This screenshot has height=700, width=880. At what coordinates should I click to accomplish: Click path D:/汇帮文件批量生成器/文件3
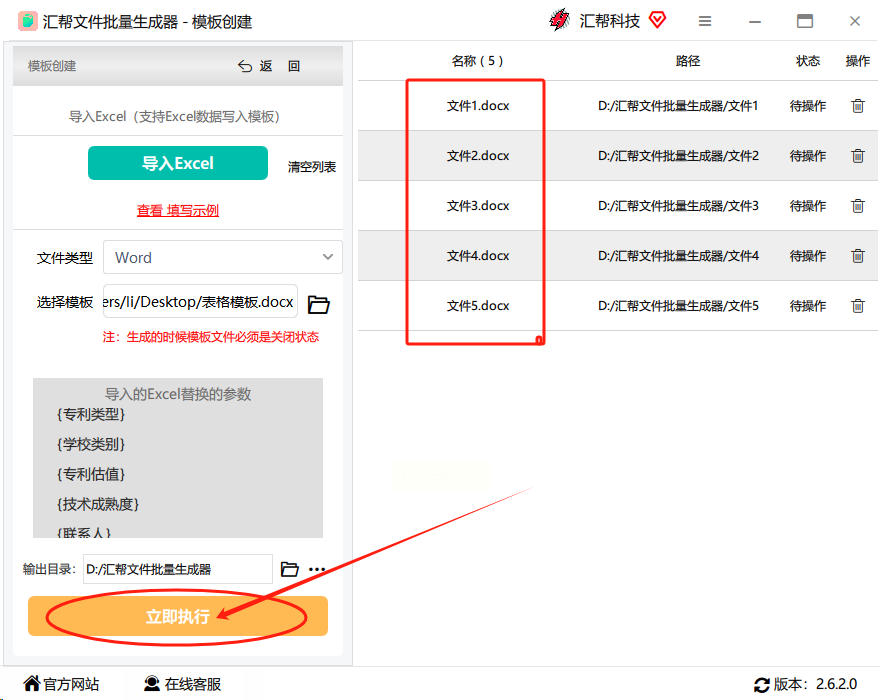(678, 205)
